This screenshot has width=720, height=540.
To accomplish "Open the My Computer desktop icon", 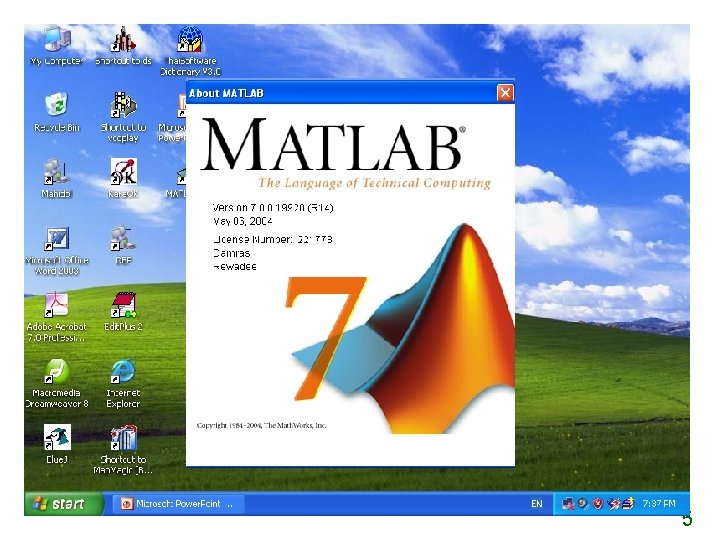I will pyautogui.click(x=57, y=46).
